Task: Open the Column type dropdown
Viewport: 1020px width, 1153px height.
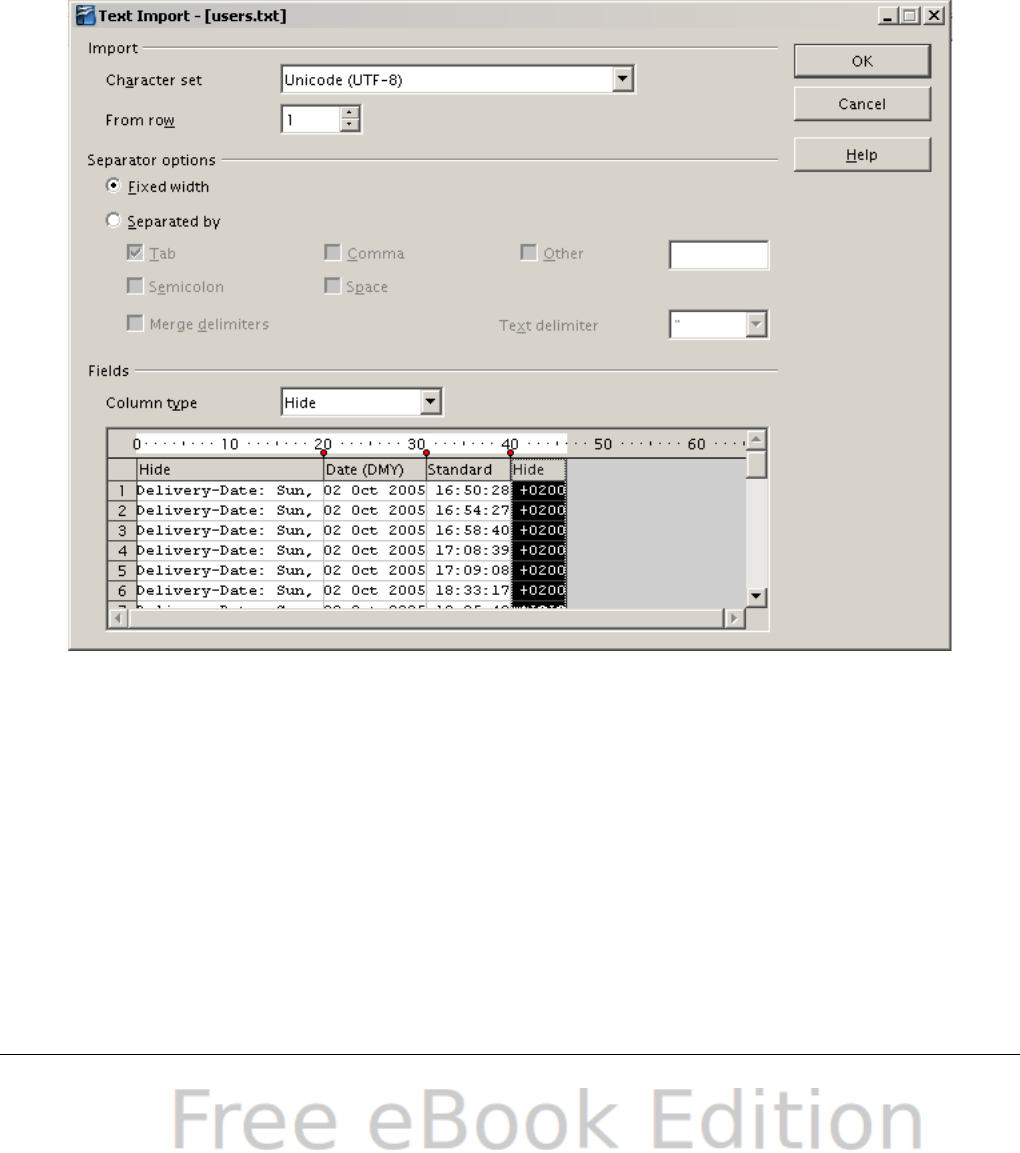Action: click(431, 402)
